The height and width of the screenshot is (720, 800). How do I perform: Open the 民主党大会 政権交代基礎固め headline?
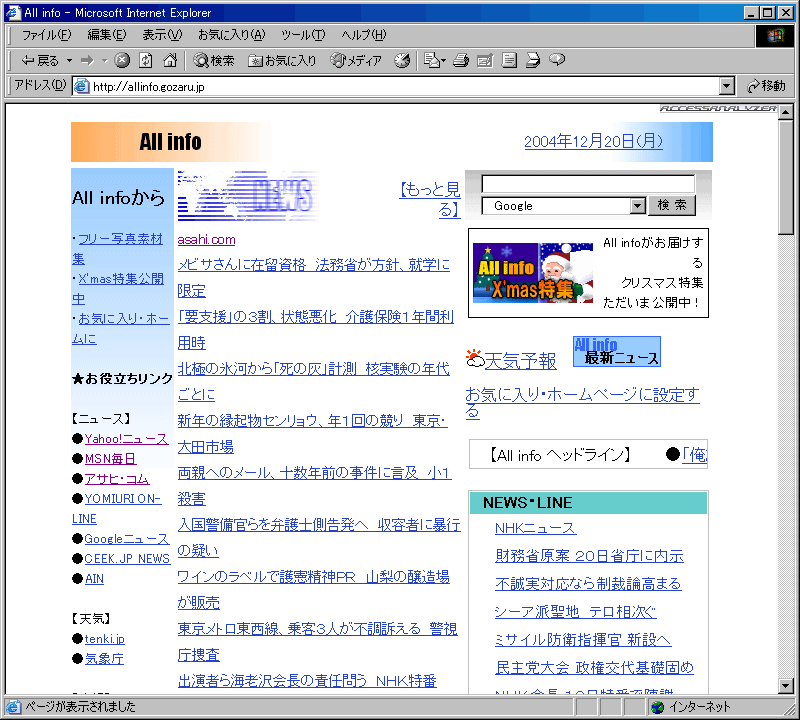coord(594,667)
